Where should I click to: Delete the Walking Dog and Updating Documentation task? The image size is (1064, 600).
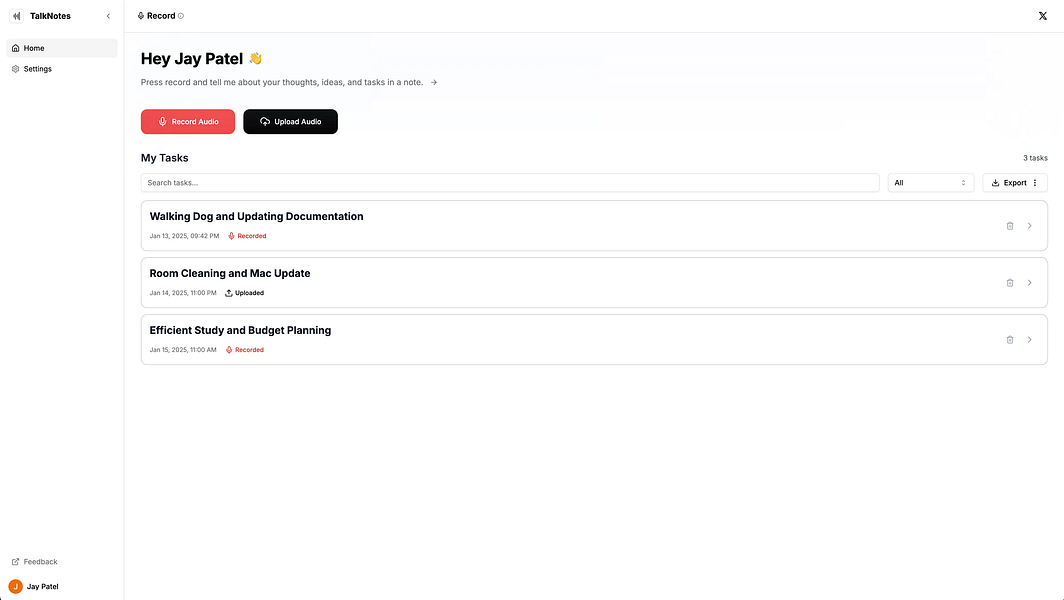click(1010, 225)
